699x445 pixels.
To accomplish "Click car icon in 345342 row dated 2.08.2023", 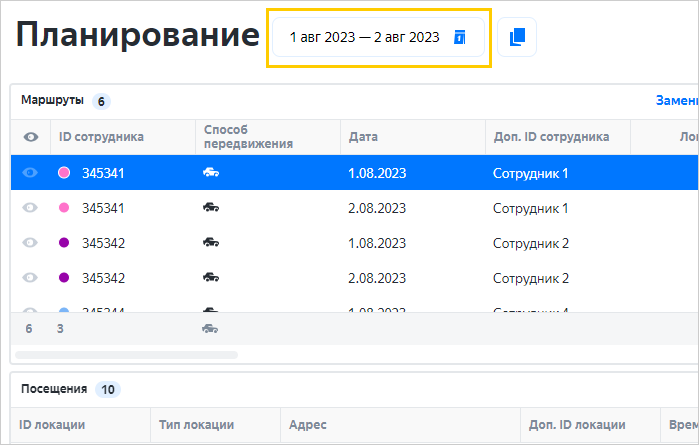I will (x=211, y=278).
